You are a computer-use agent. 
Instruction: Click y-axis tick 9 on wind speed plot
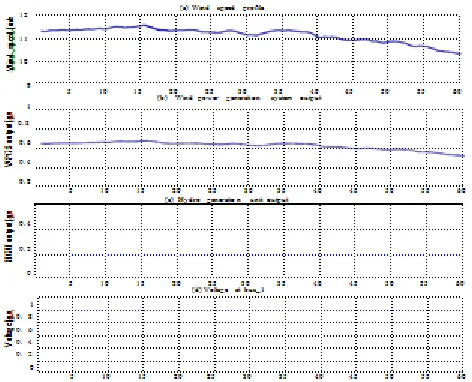click(29, 85)
